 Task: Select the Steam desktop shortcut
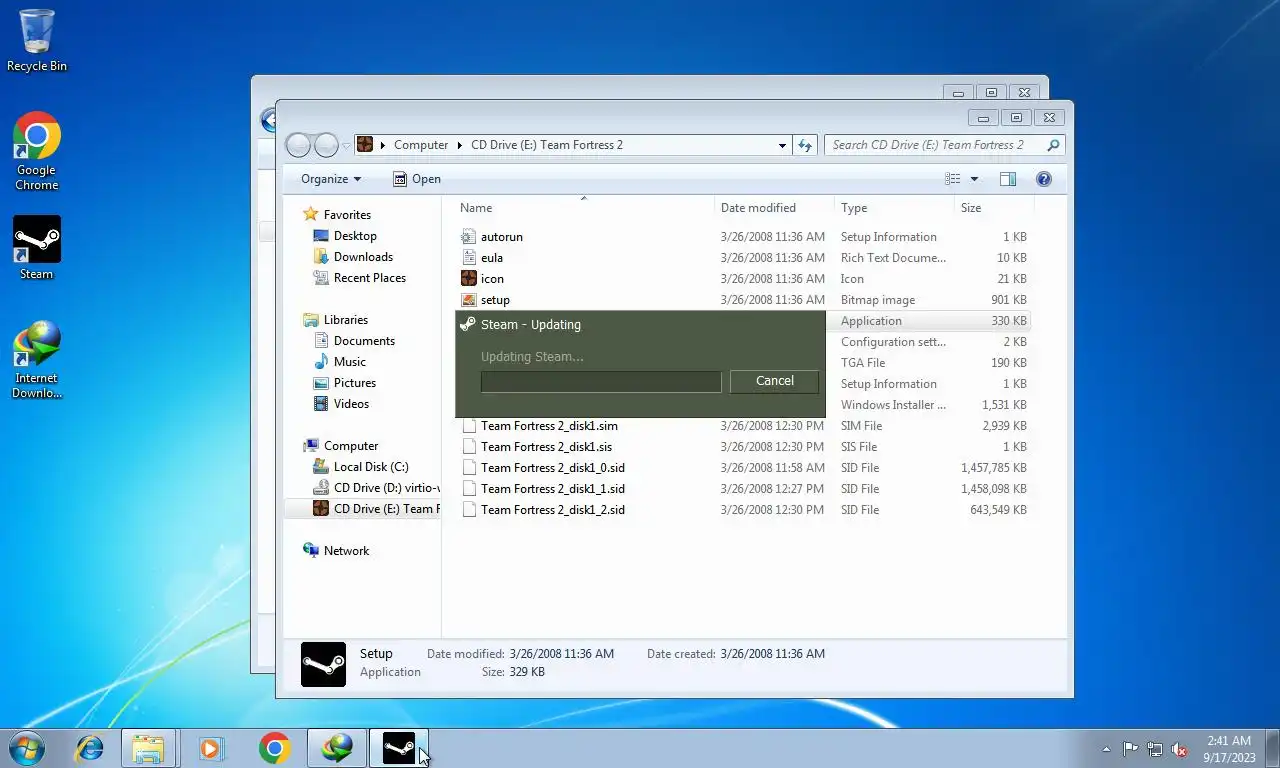37,248
